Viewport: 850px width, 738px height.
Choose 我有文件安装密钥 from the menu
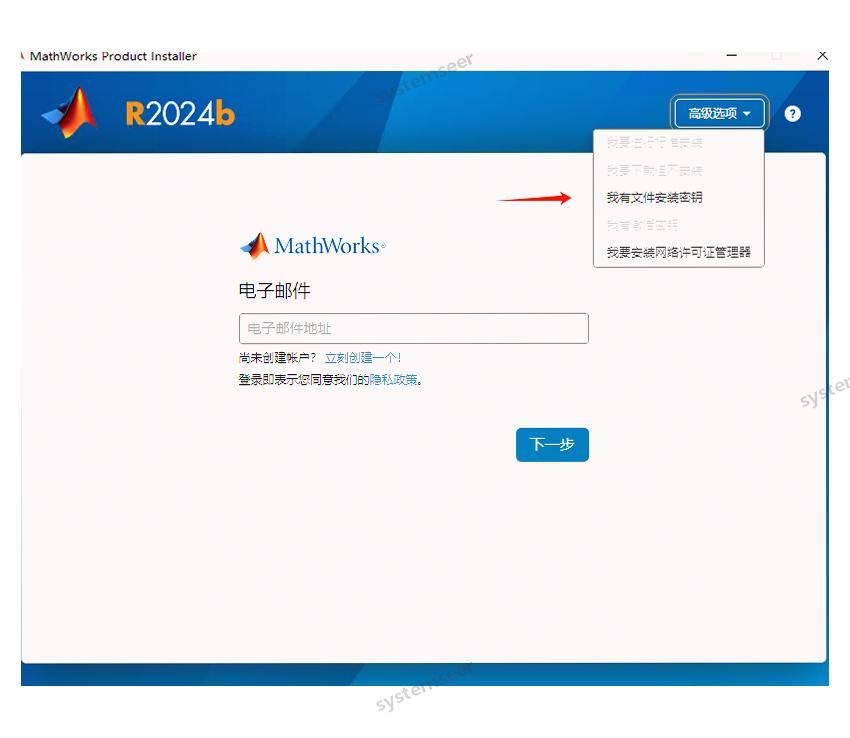pos(654,197)
